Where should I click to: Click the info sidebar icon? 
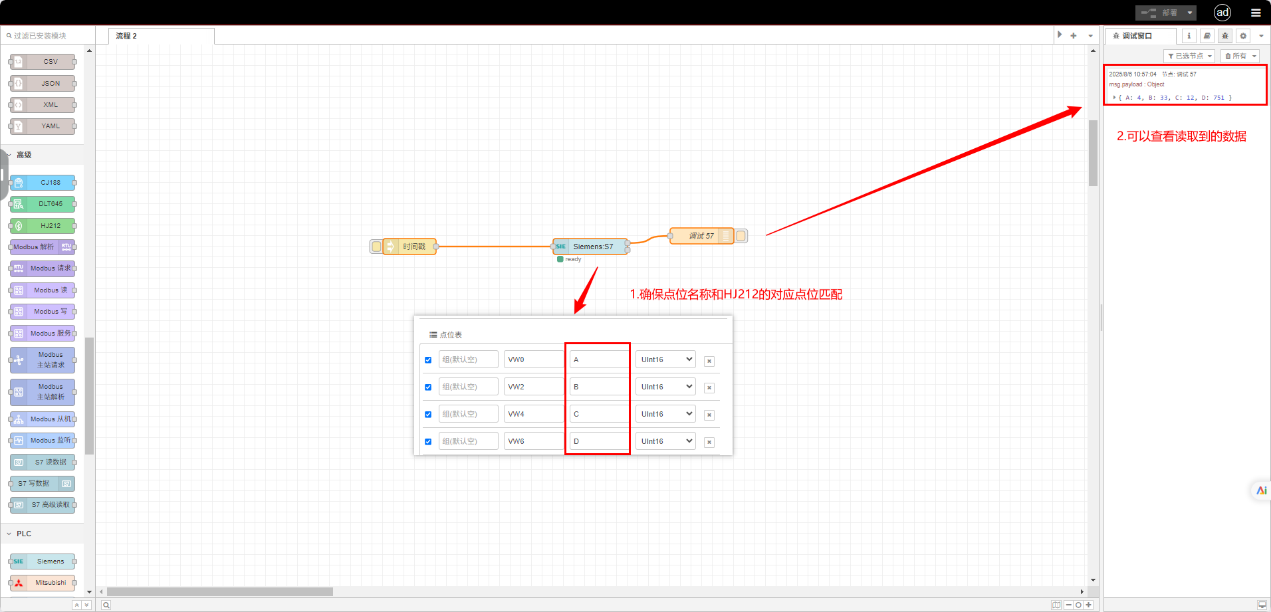click(1189, 35)
